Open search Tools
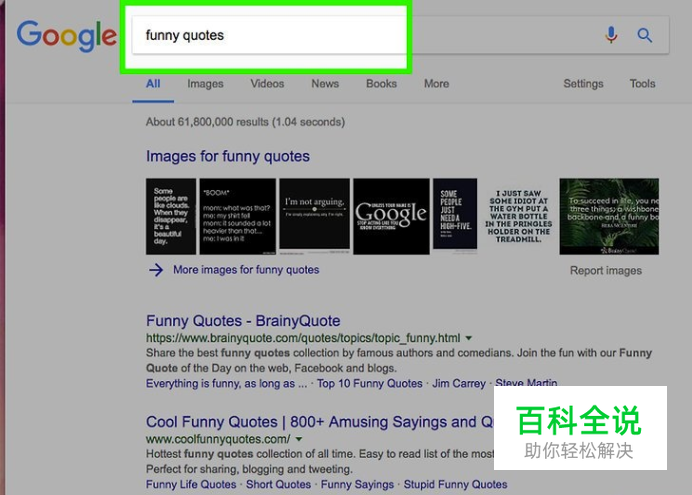692x495 pixels. [x=642, y=83]
